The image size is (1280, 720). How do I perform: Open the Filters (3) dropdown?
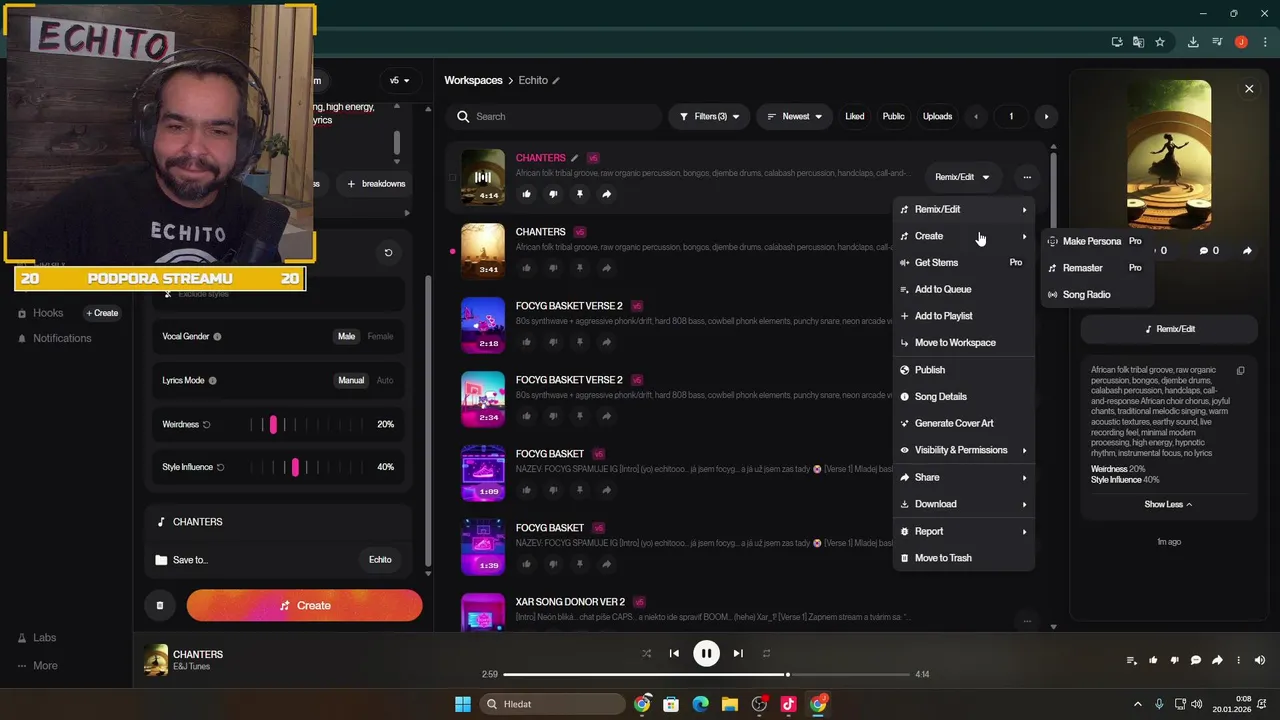point(709,117)
